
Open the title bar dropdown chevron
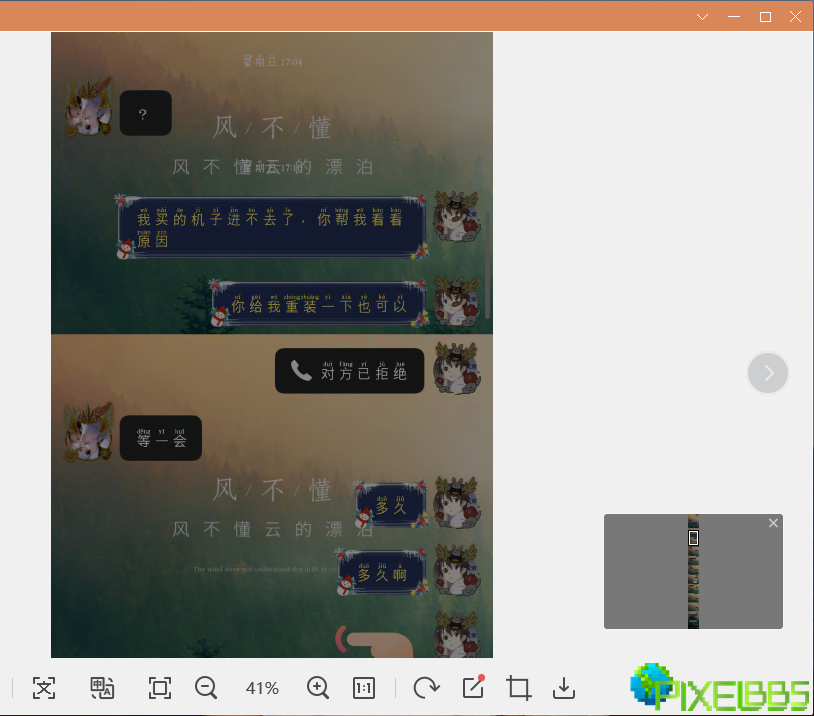pyautogui.click(x=702, y=17)
